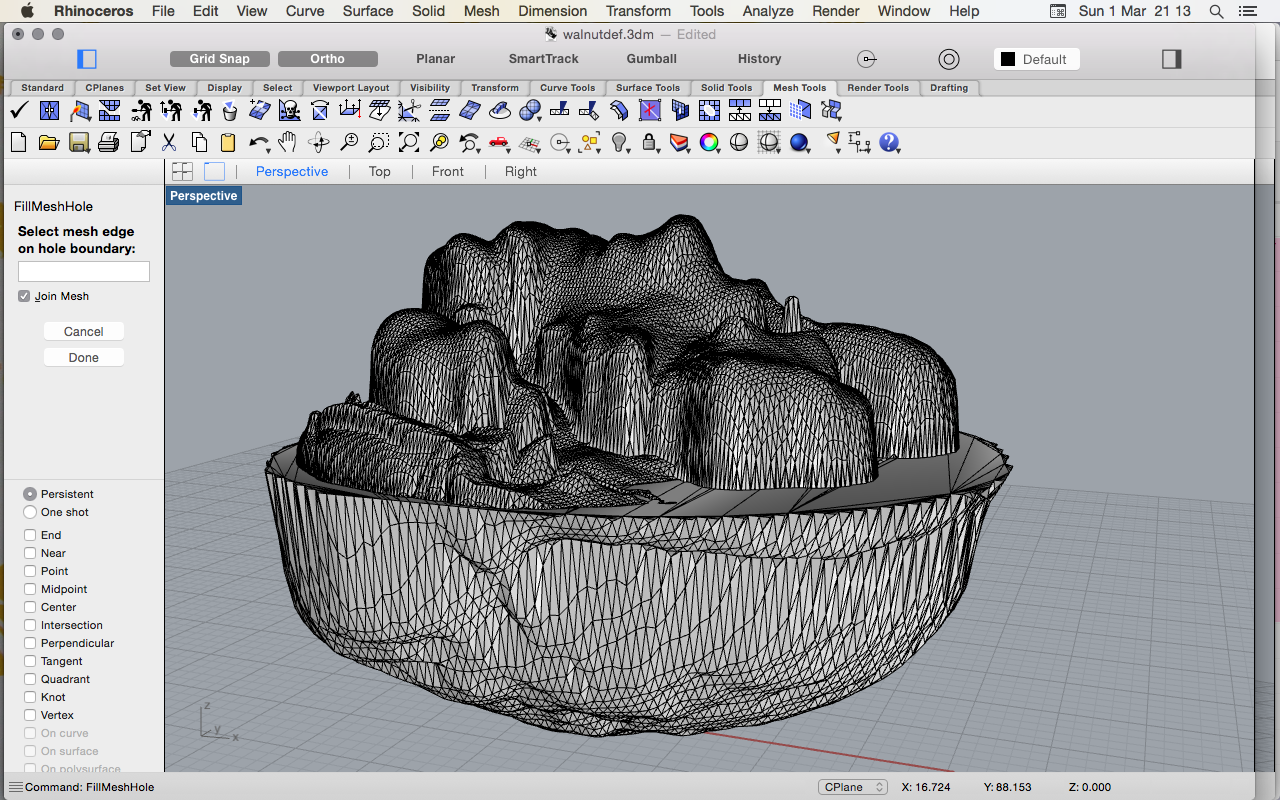Open the Analyze menu
The height and width of the screenshot is (800, 1280).
click(x=768, y=11)
